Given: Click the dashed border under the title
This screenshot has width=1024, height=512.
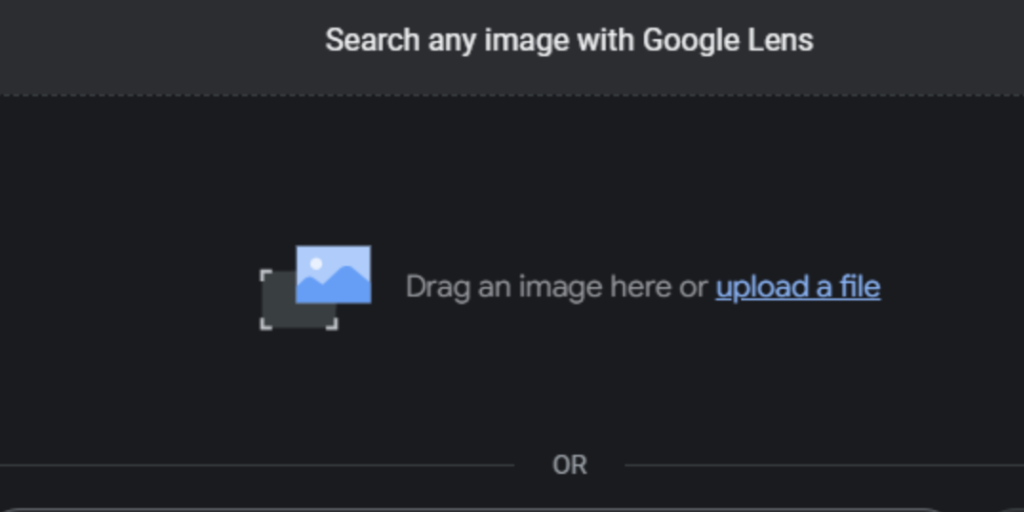Looking at the screenshot, I should [x=512, y=95].
